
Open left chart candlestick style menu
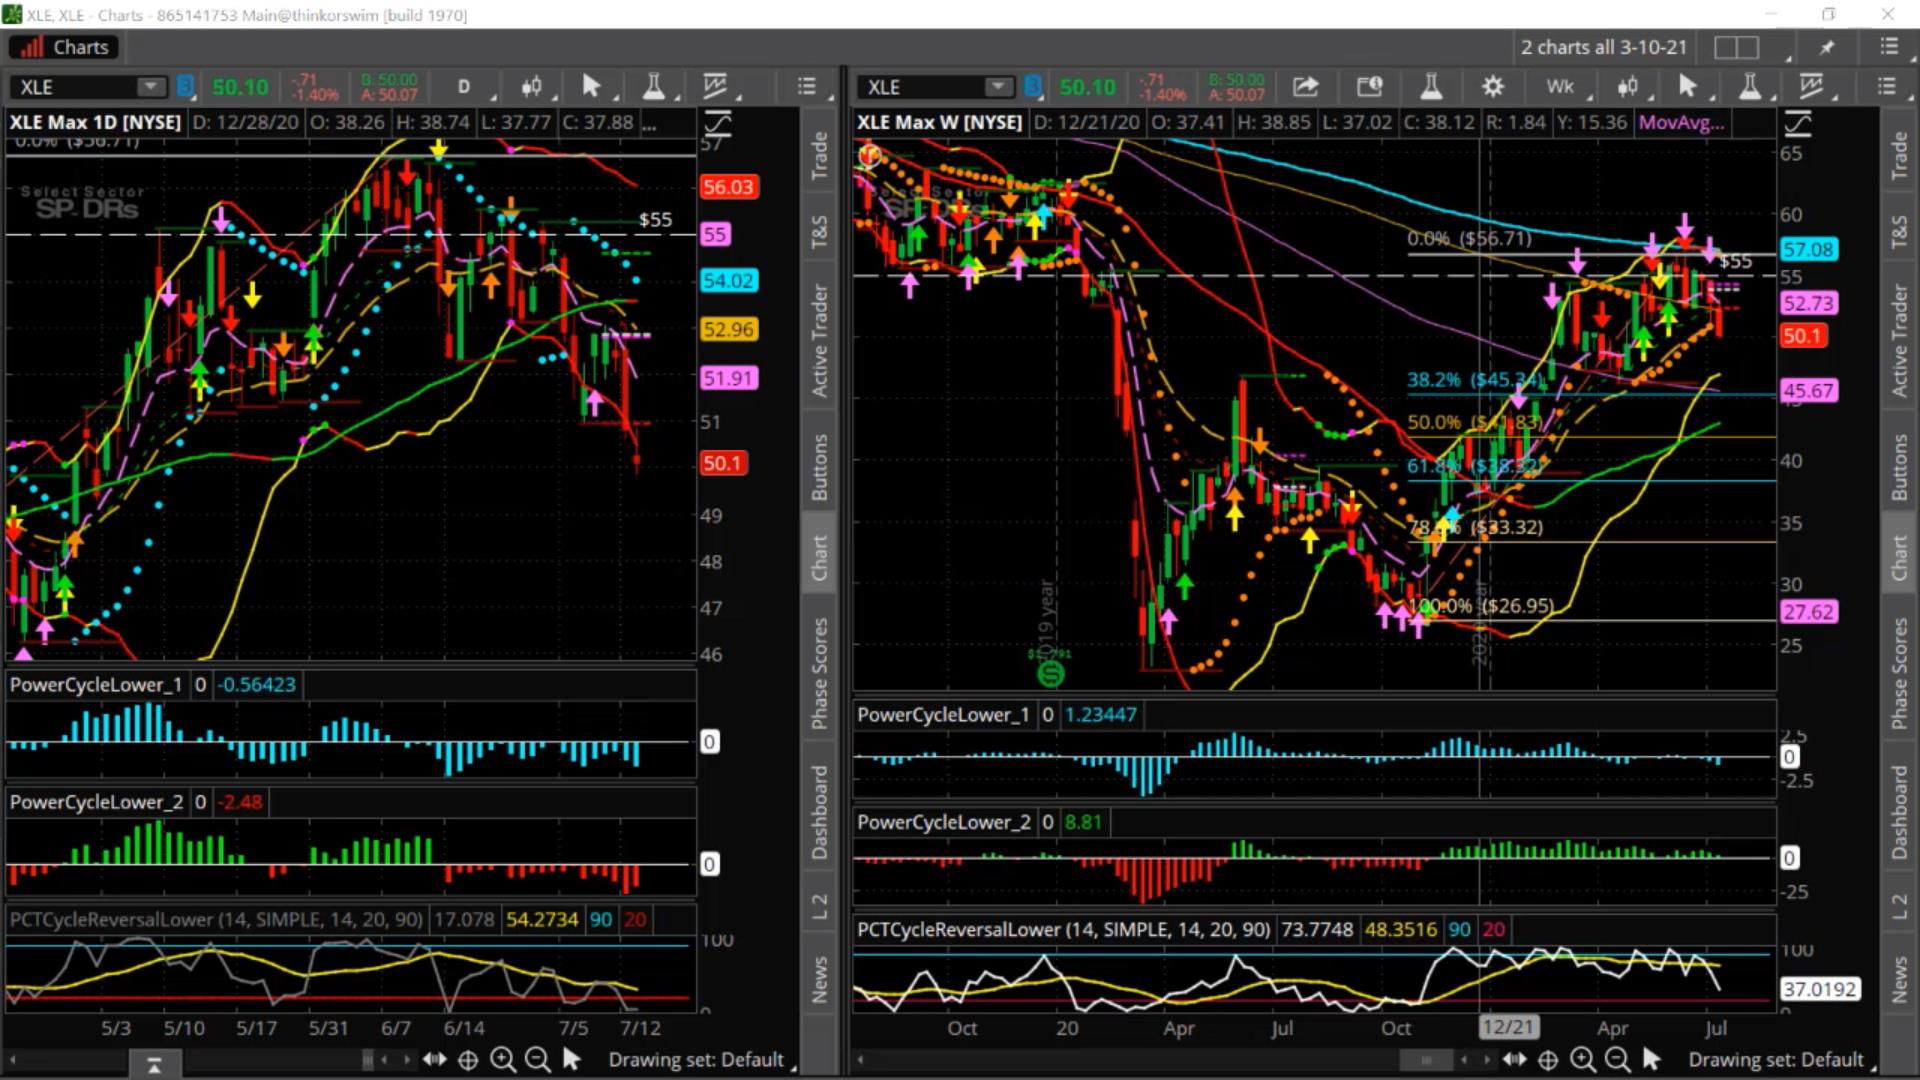point(532,87)
